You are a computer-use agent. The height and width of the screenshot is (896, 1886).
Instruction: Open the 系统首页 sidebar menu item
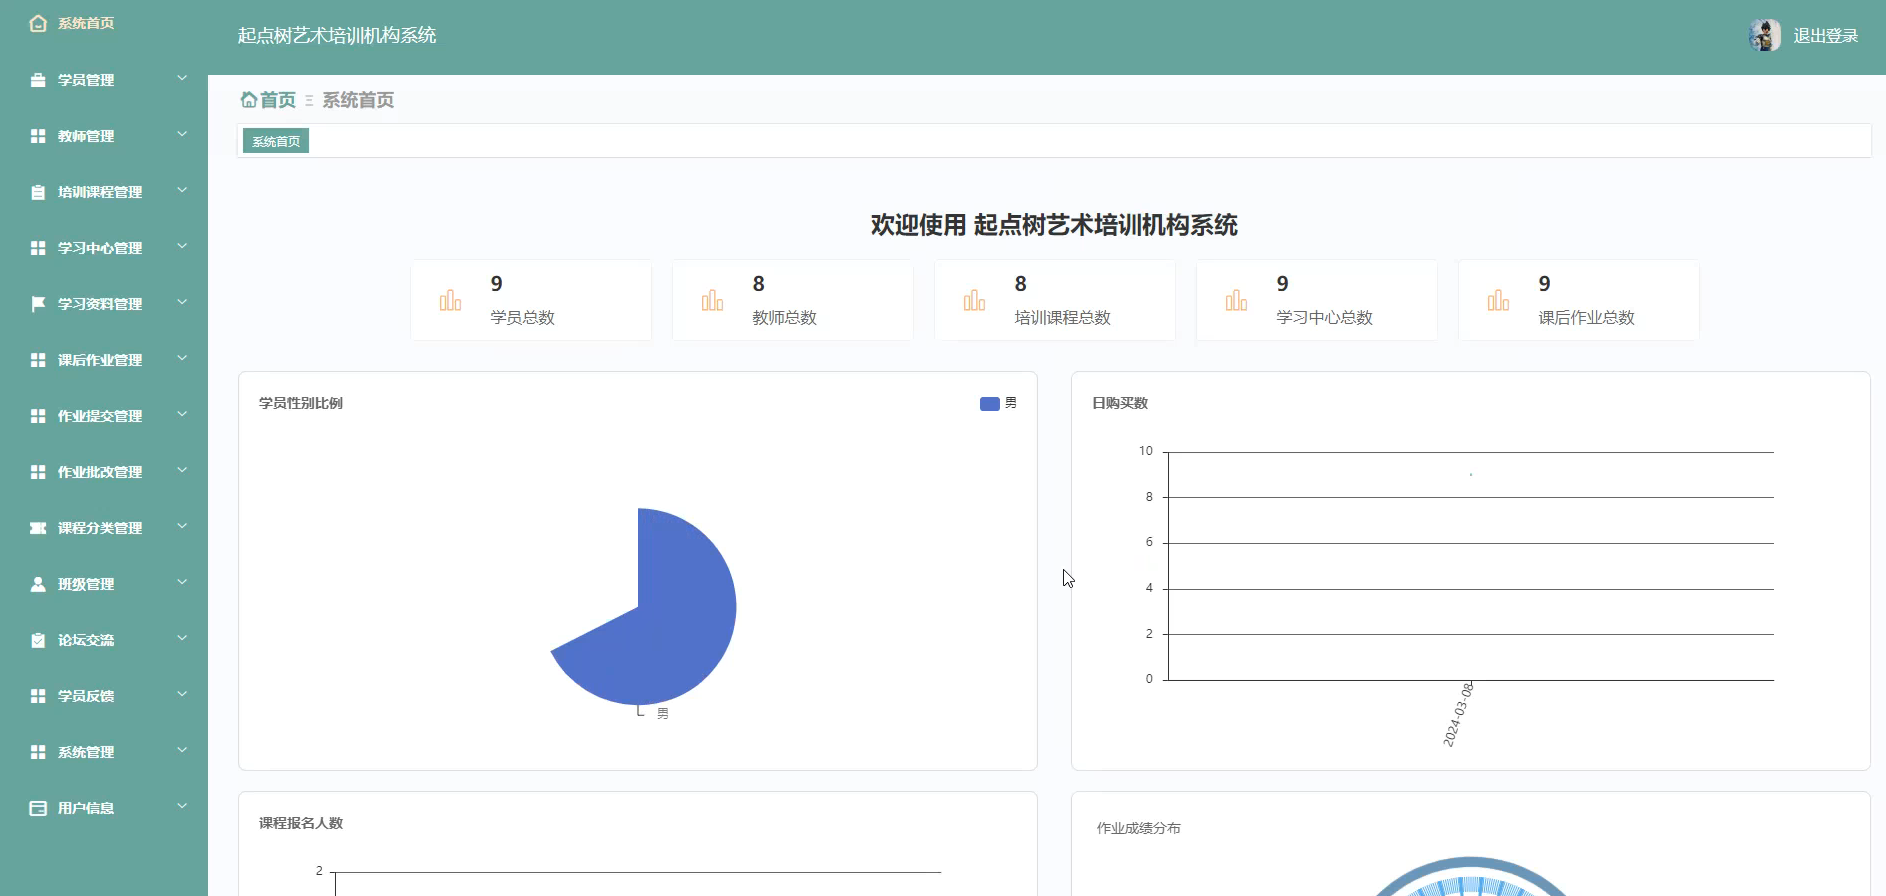pyautogui.click(x=104, y=24)
